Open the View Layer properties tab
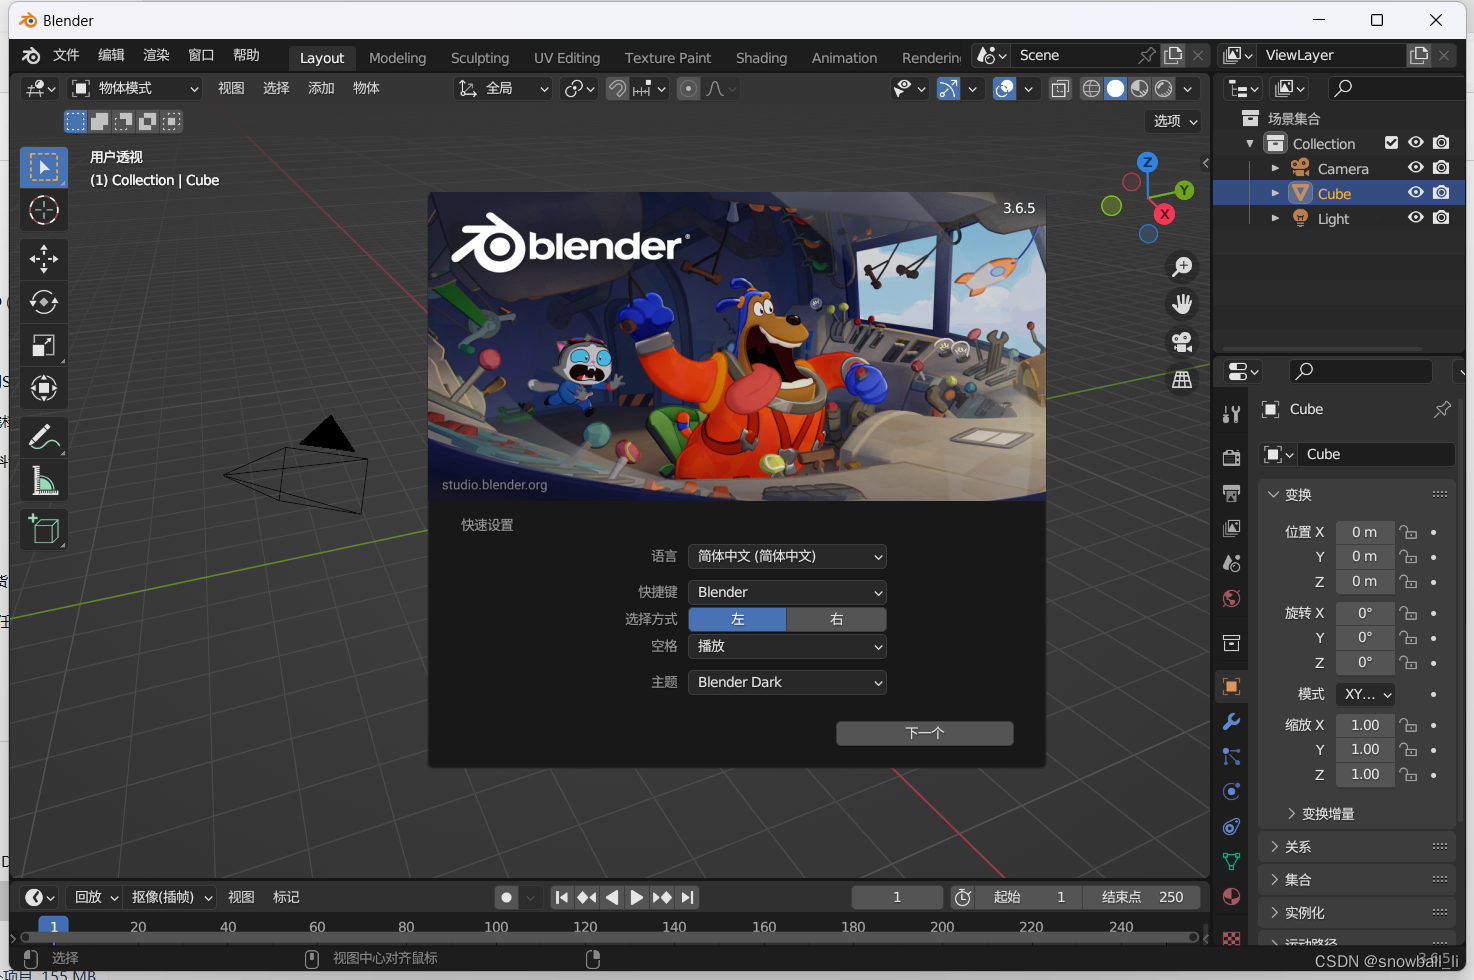The width and height of the screenshot is (1474, 980). coord(1232,528)
